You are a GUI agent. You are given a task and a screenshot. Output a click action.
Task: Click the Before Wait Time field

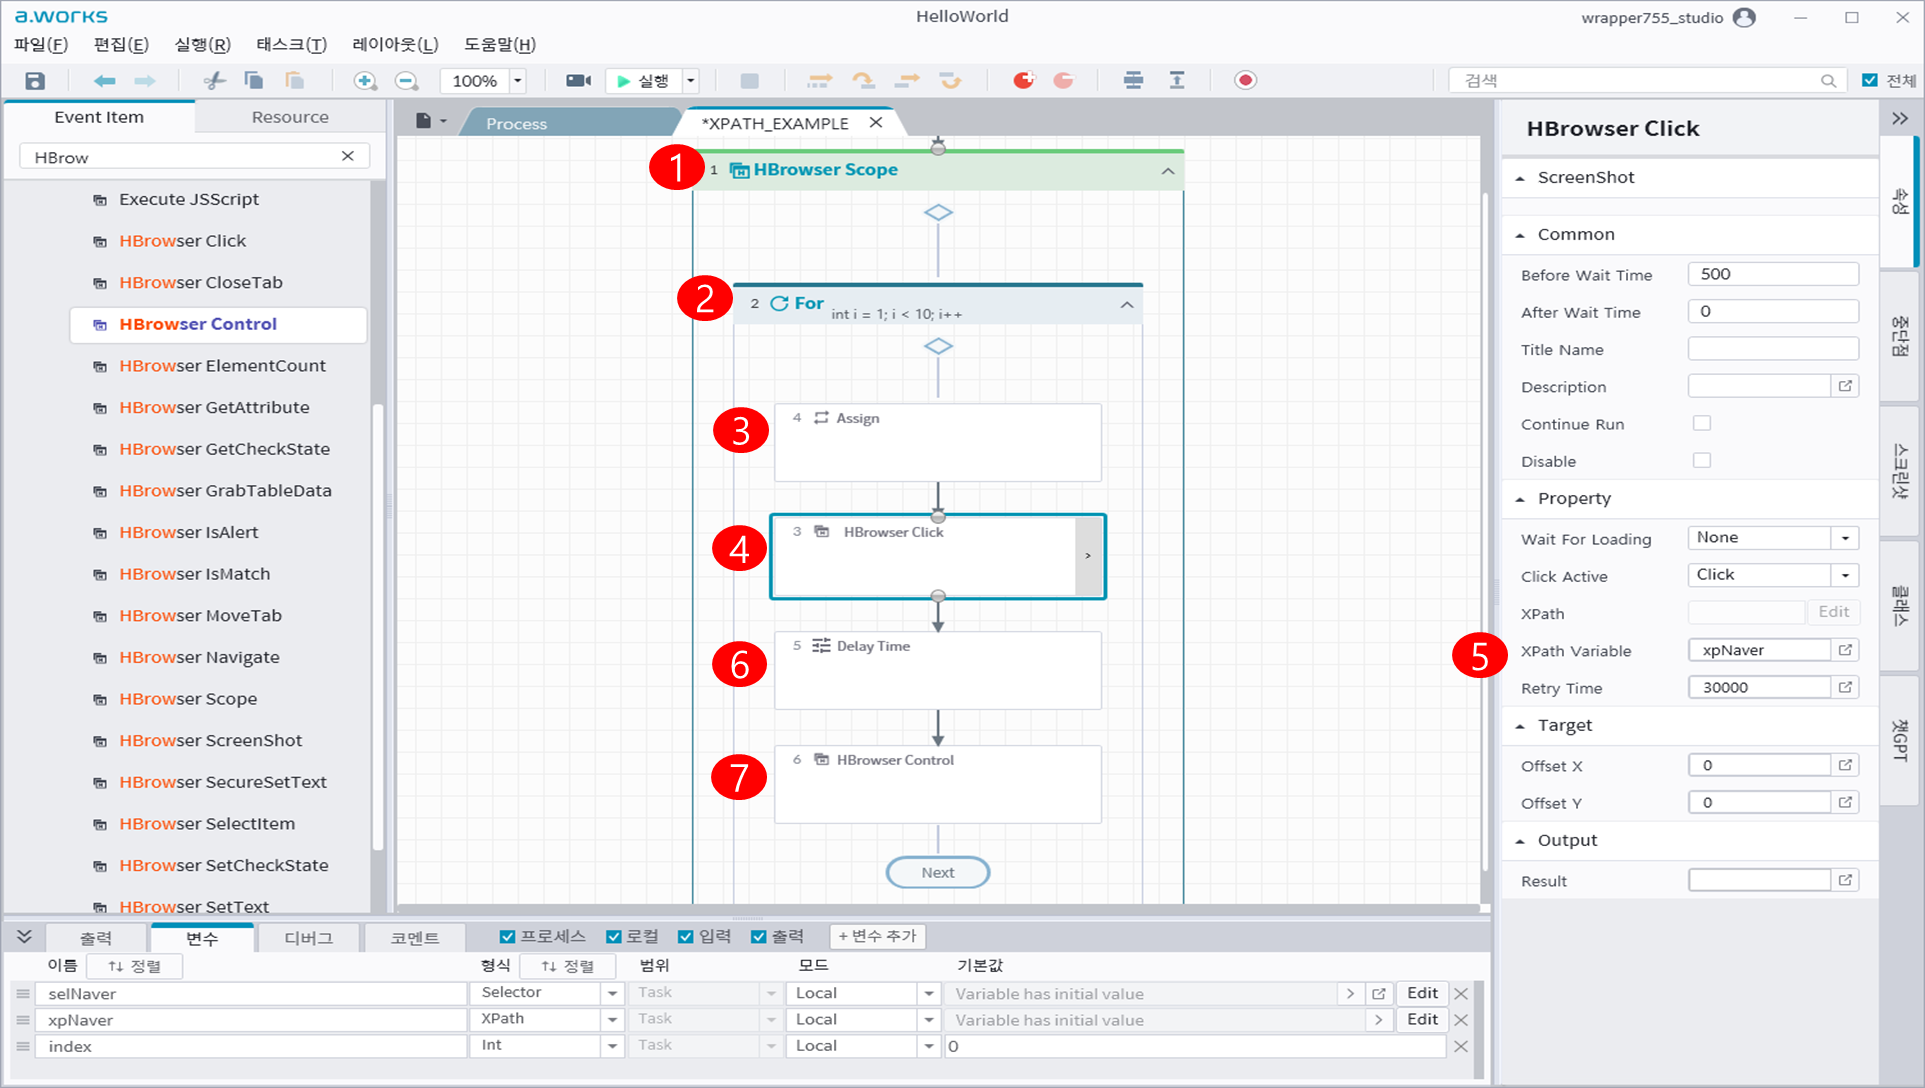tap(1772, 274)
